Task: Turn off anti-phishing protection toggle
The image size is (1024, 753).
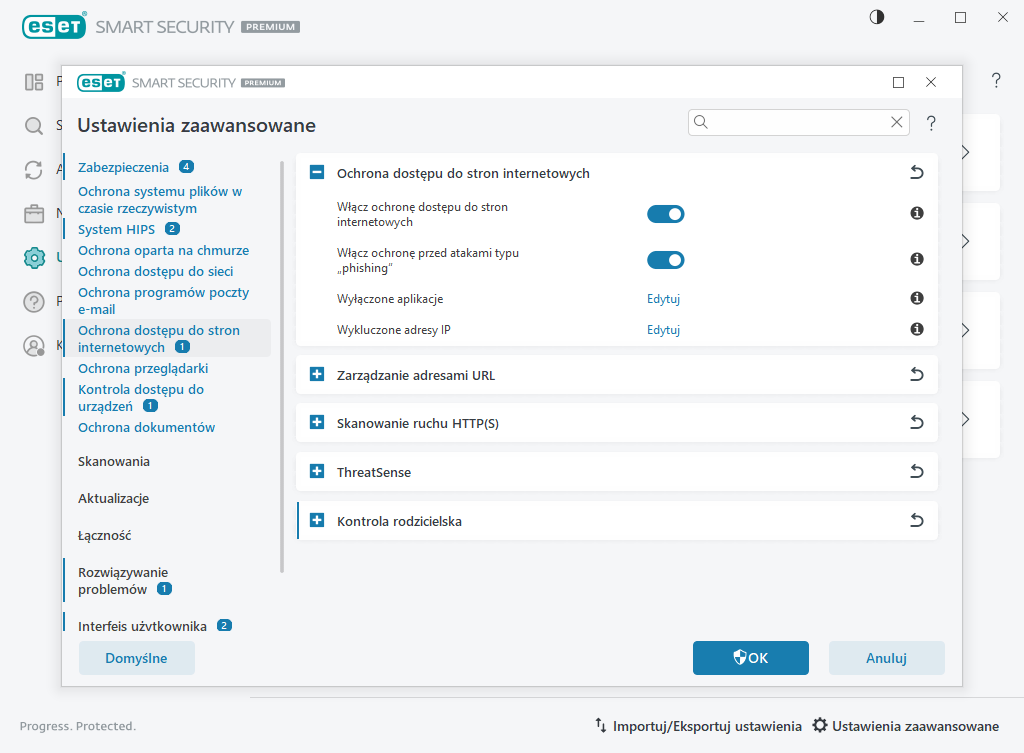Action: [x=665, y=260]
